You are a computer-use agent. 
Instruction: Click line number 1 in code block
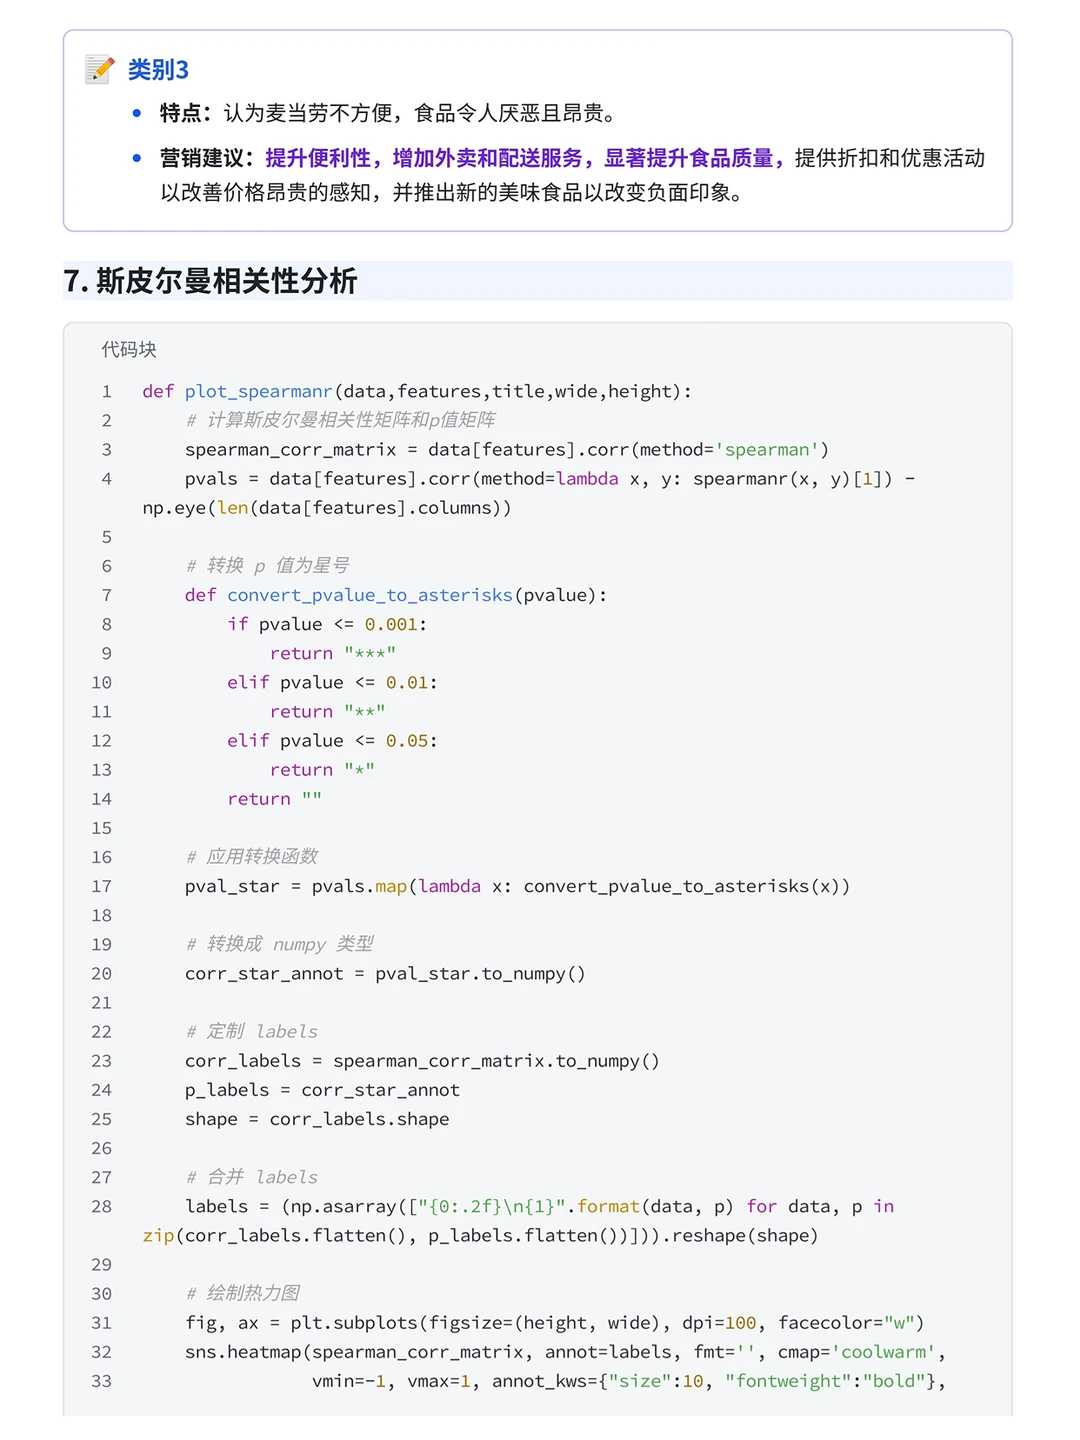click(x=106, y=391)
